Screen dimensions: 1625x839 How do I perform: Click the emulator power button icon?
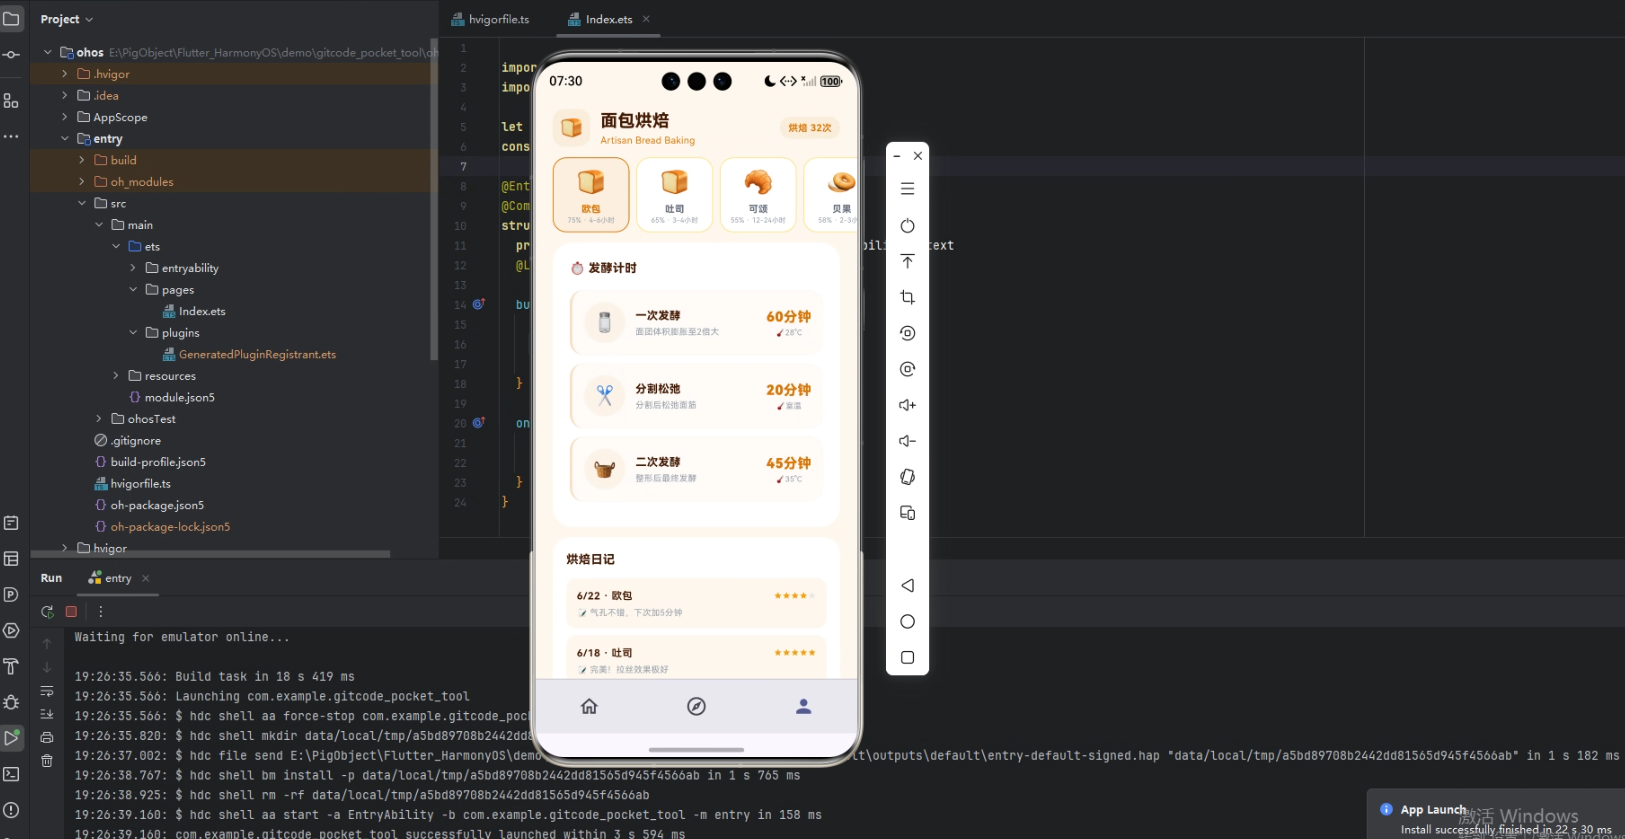pos(907,225)
